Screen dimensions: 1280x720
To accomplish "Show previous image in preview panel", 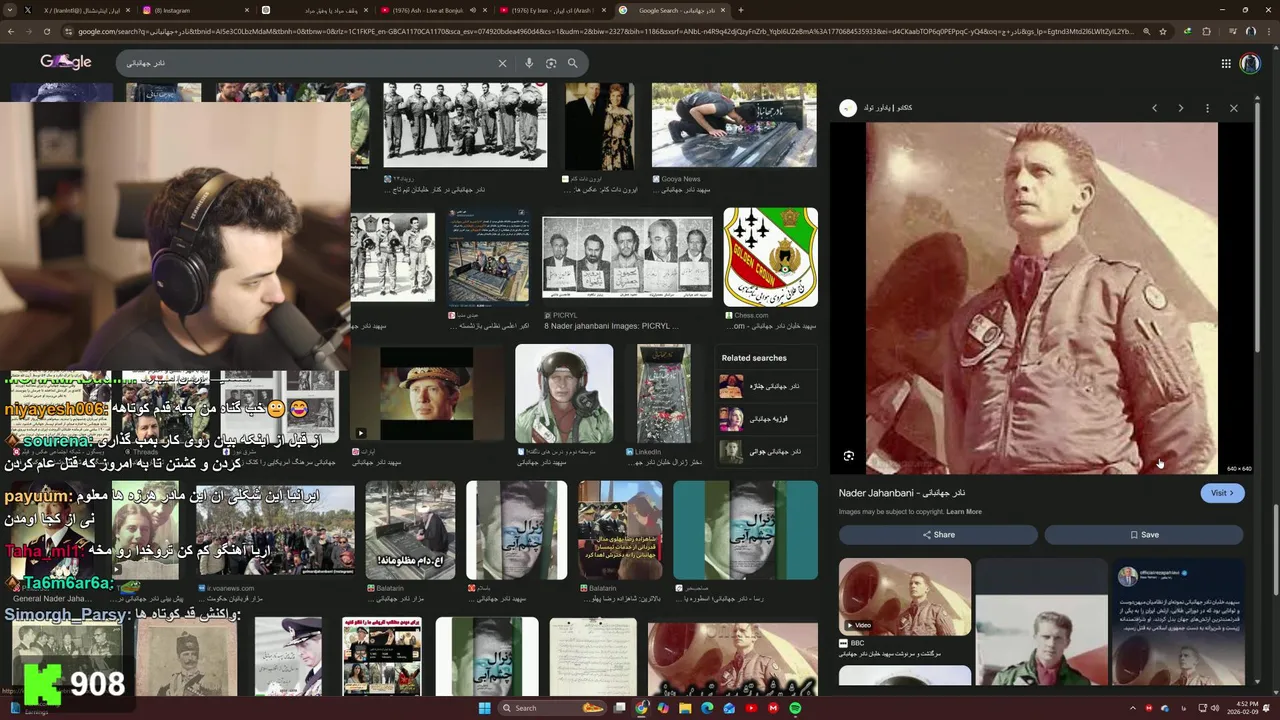I will click(x=1154, y=108).
